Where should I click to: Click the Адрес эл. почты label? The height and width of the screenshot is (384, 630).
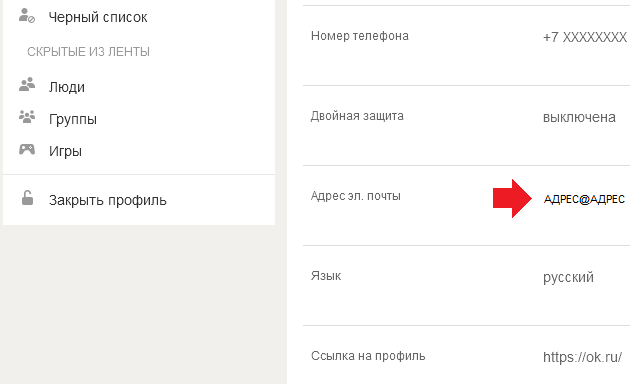coord(356,196)
